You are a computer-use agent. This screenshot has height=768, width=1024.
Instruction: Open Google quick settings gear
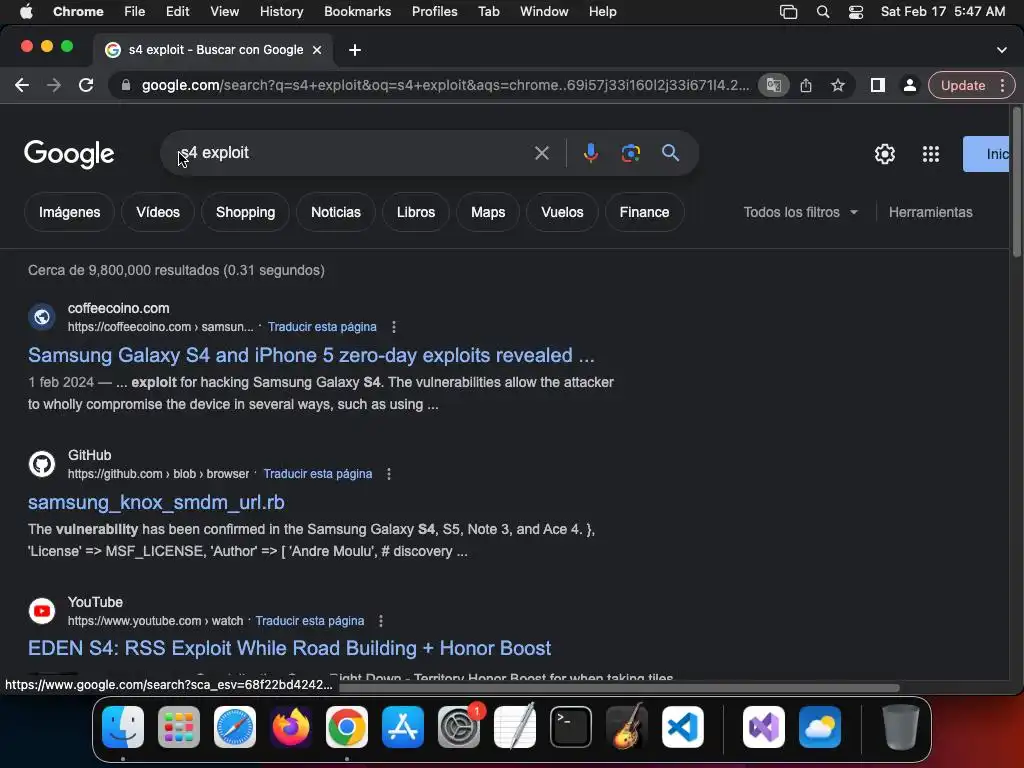tap(885, 154)
